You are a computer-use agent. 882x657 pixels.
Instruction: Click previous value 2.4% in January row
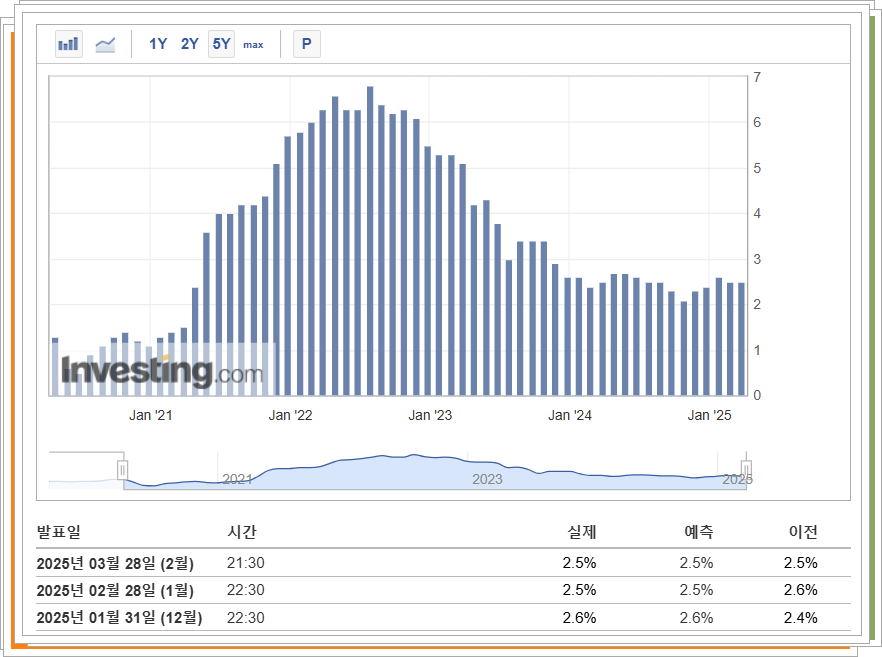coord(801,618)
